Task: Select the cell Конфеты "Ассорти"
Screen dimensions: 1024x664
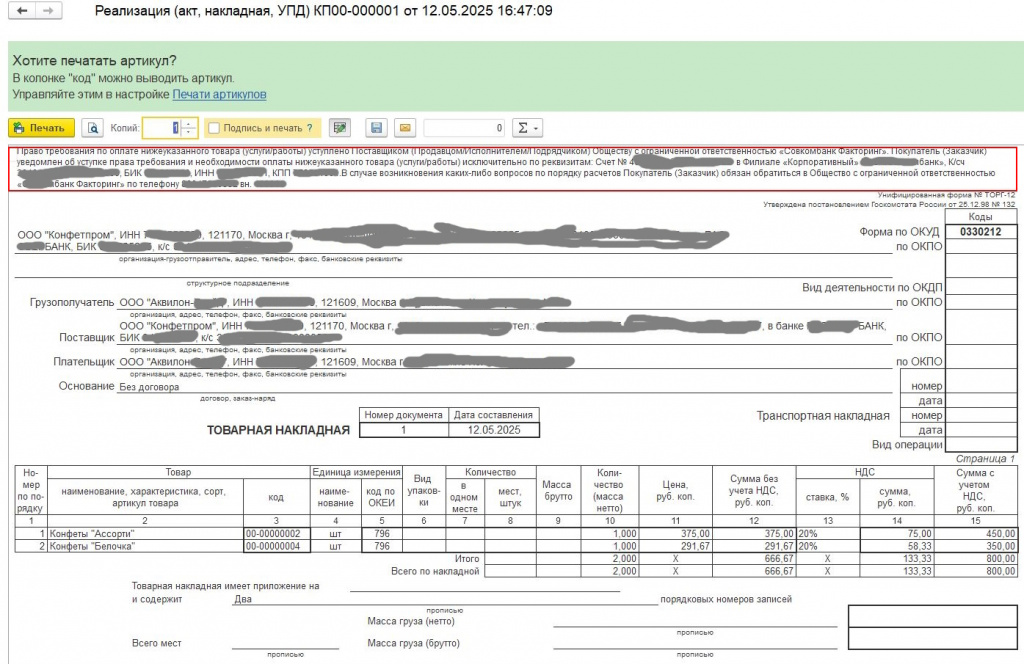Action: pyautogui.click(x=146, y=534)
